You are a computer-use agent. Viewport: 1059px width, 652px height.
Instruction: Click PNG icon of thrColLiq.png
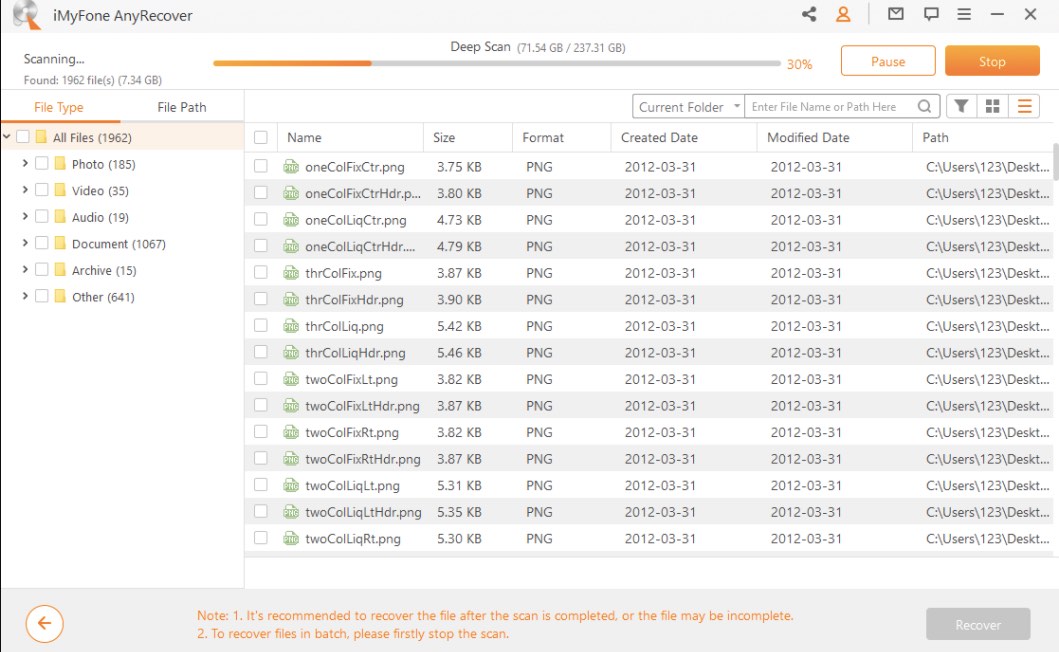click(291, 326)
